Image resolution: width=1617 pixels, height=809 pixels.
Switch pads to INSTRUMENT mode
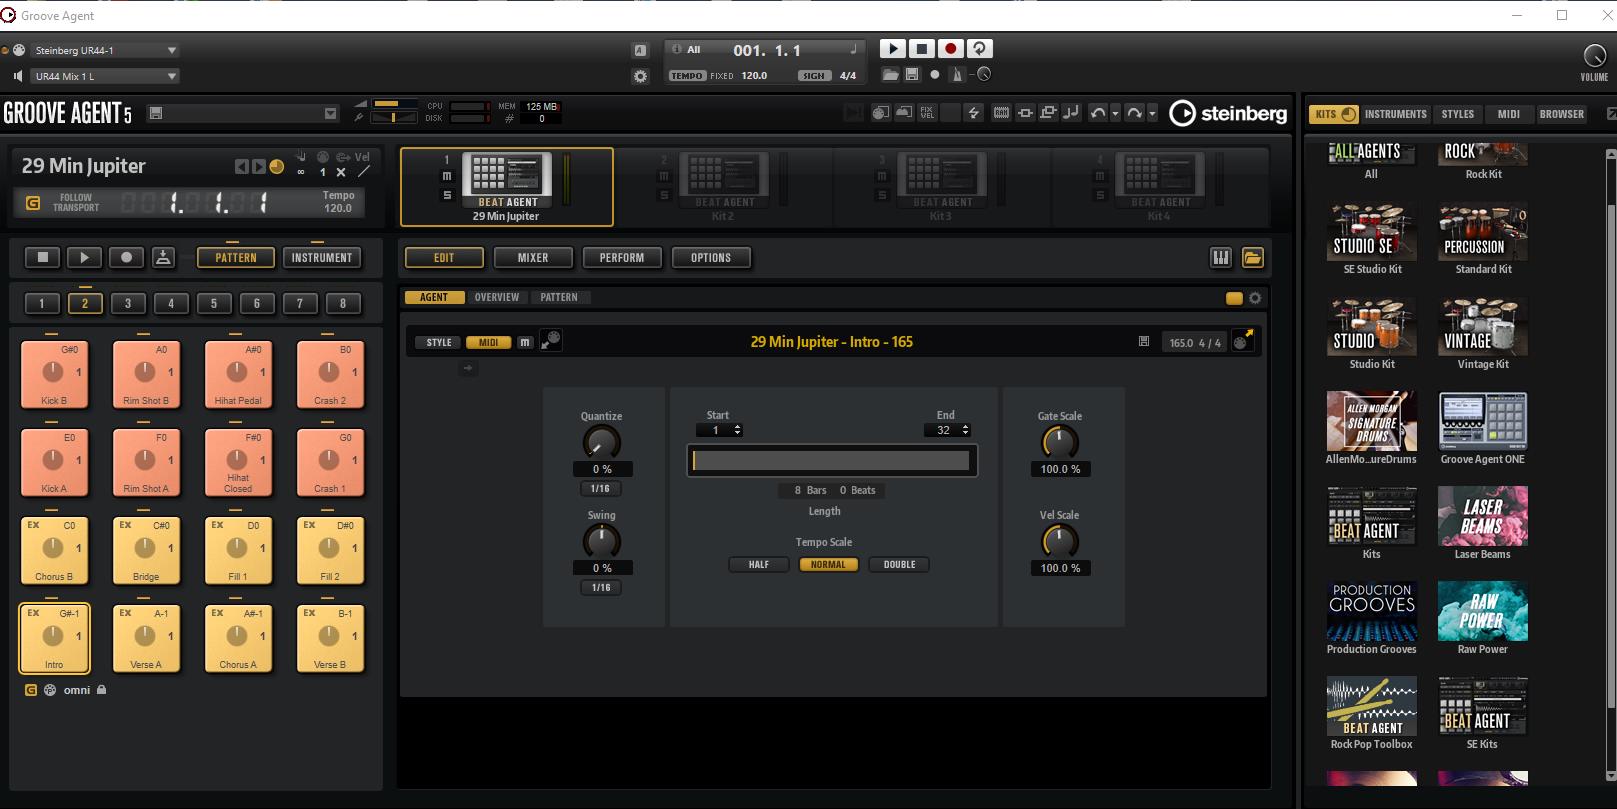coord(322,257)
